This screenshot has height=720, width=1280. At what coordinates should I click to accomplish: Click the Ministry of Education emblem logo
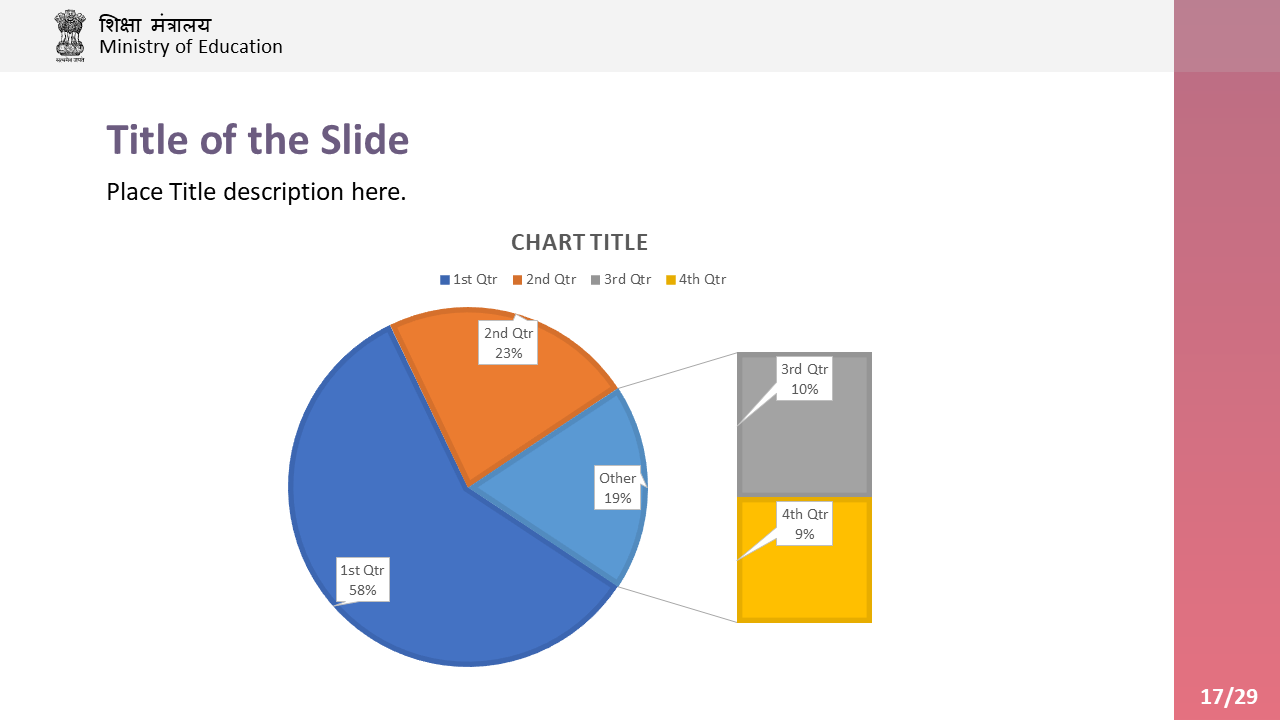tap(70, 36)
